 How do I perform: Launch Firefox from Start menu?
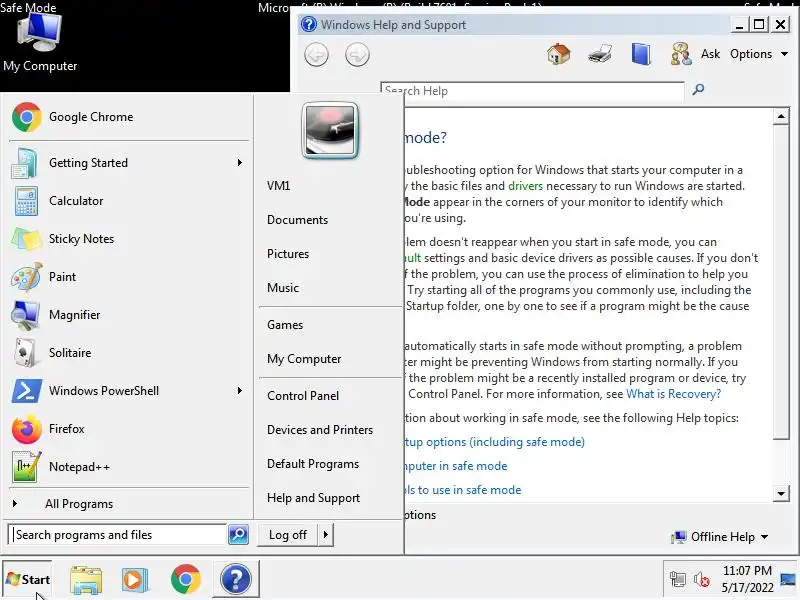128,429
